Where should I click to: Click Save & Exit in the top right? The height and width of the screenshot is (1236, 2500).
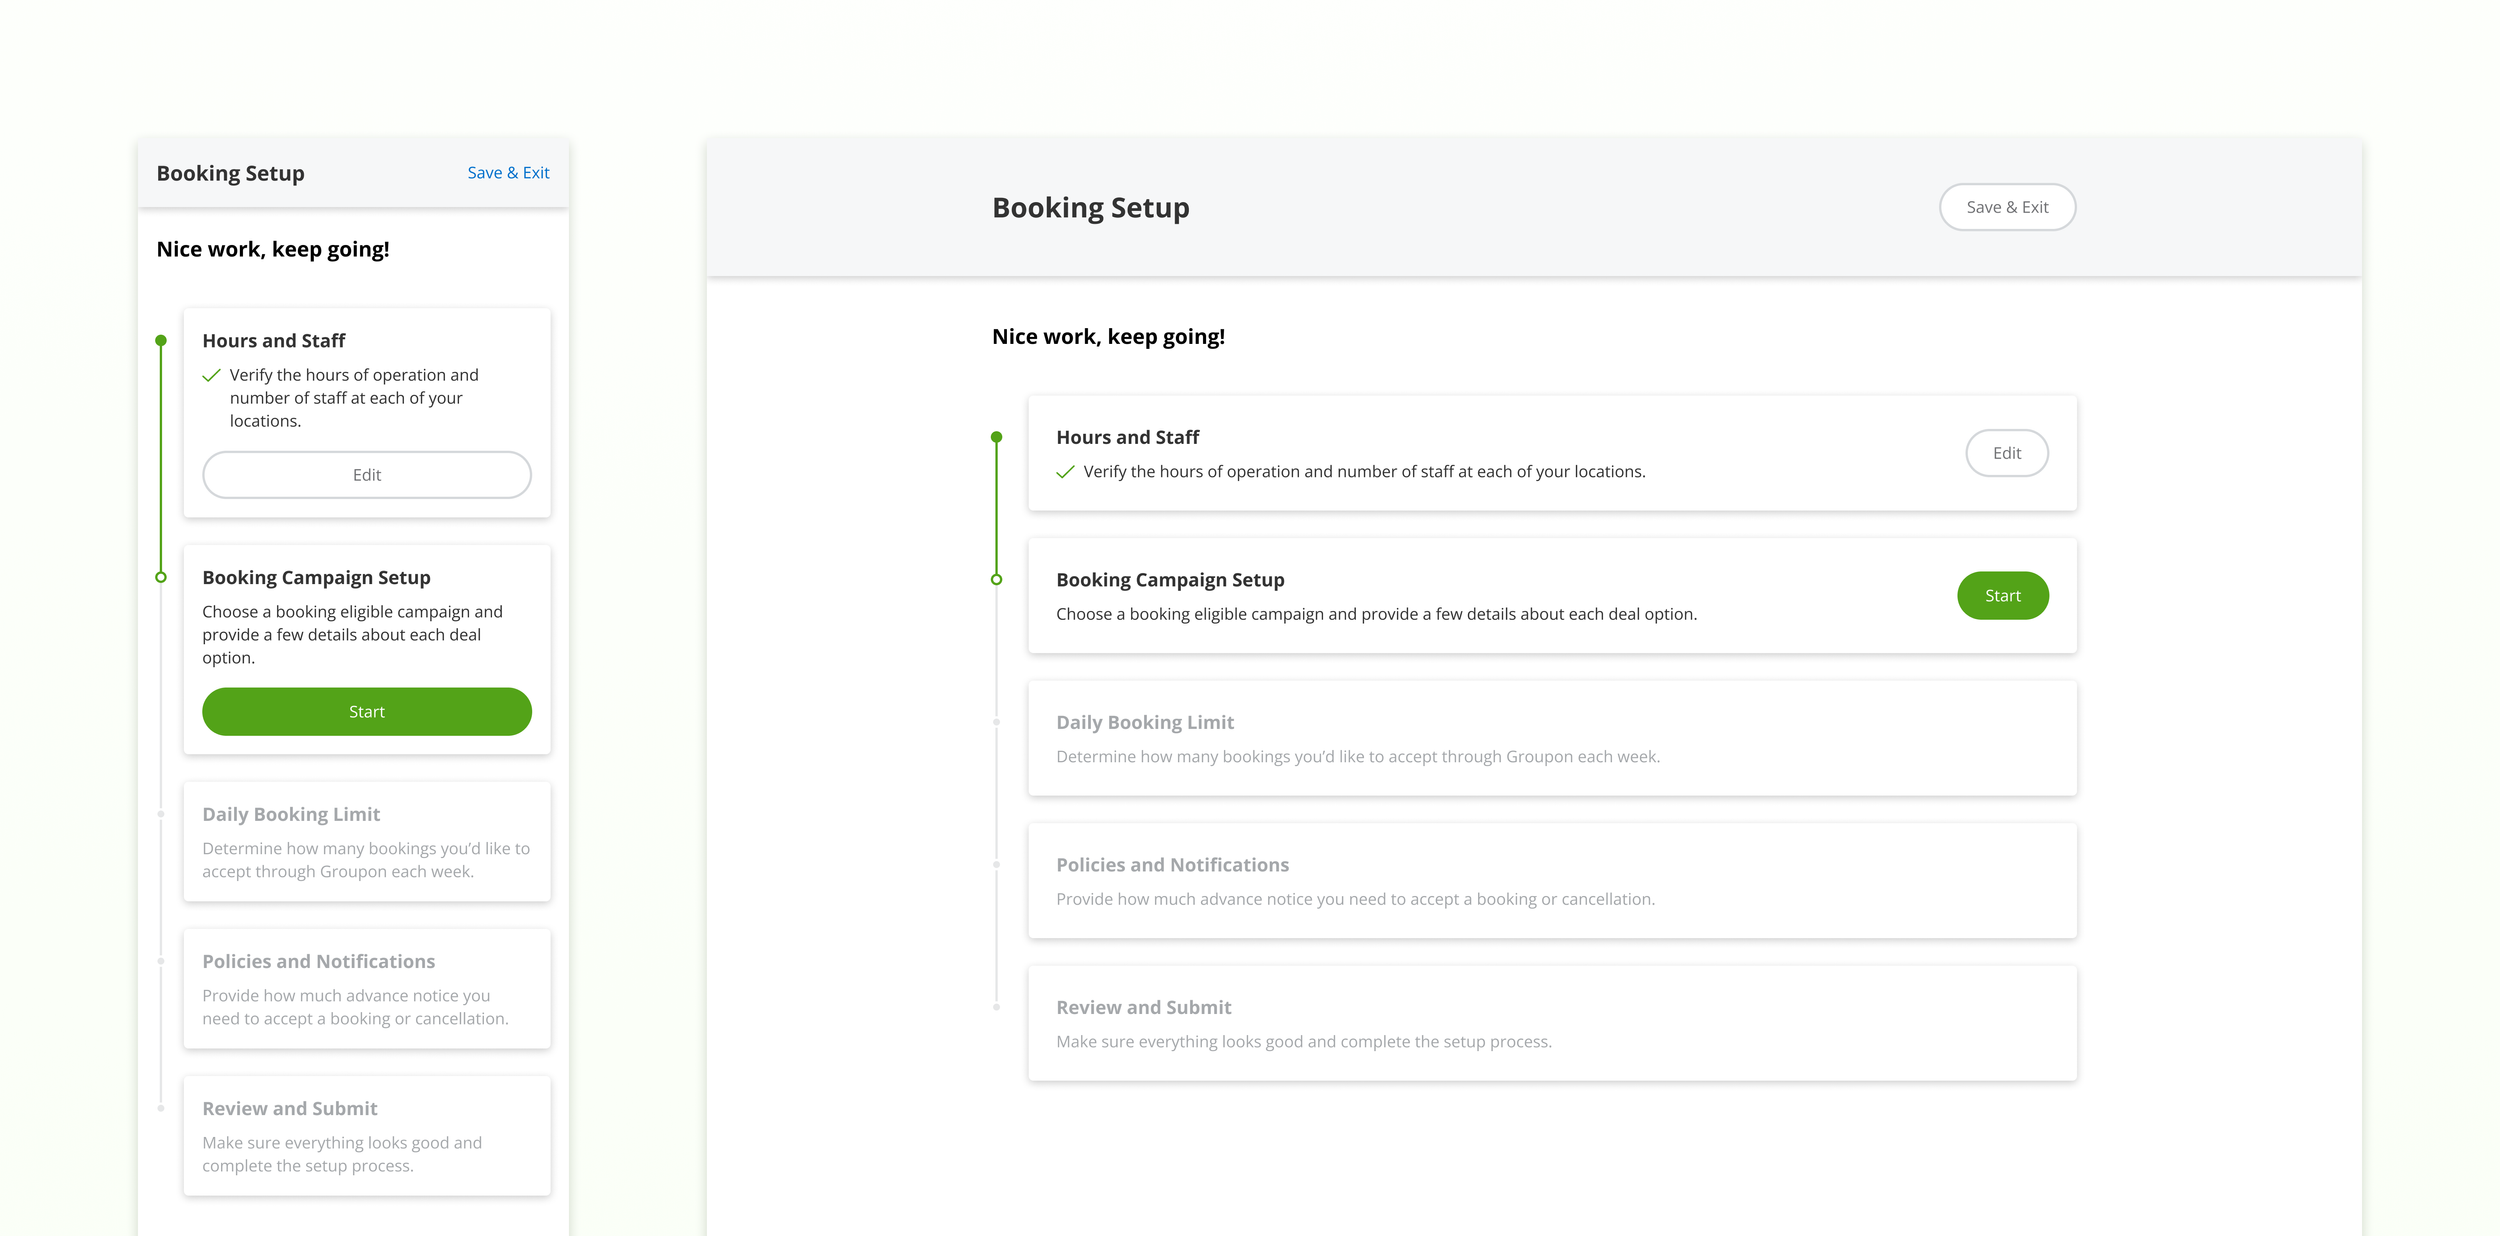click(x=2007, y=207)
